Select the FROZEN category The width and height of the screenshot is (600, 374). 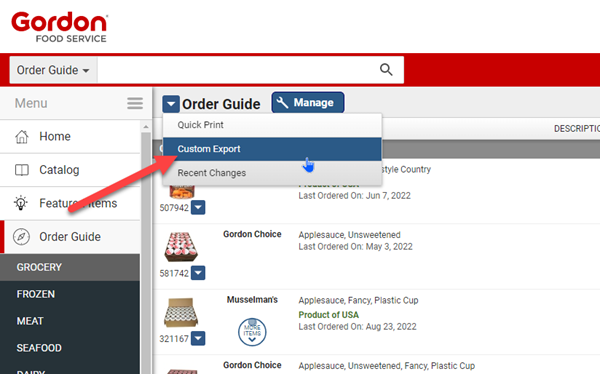[70, 294]
